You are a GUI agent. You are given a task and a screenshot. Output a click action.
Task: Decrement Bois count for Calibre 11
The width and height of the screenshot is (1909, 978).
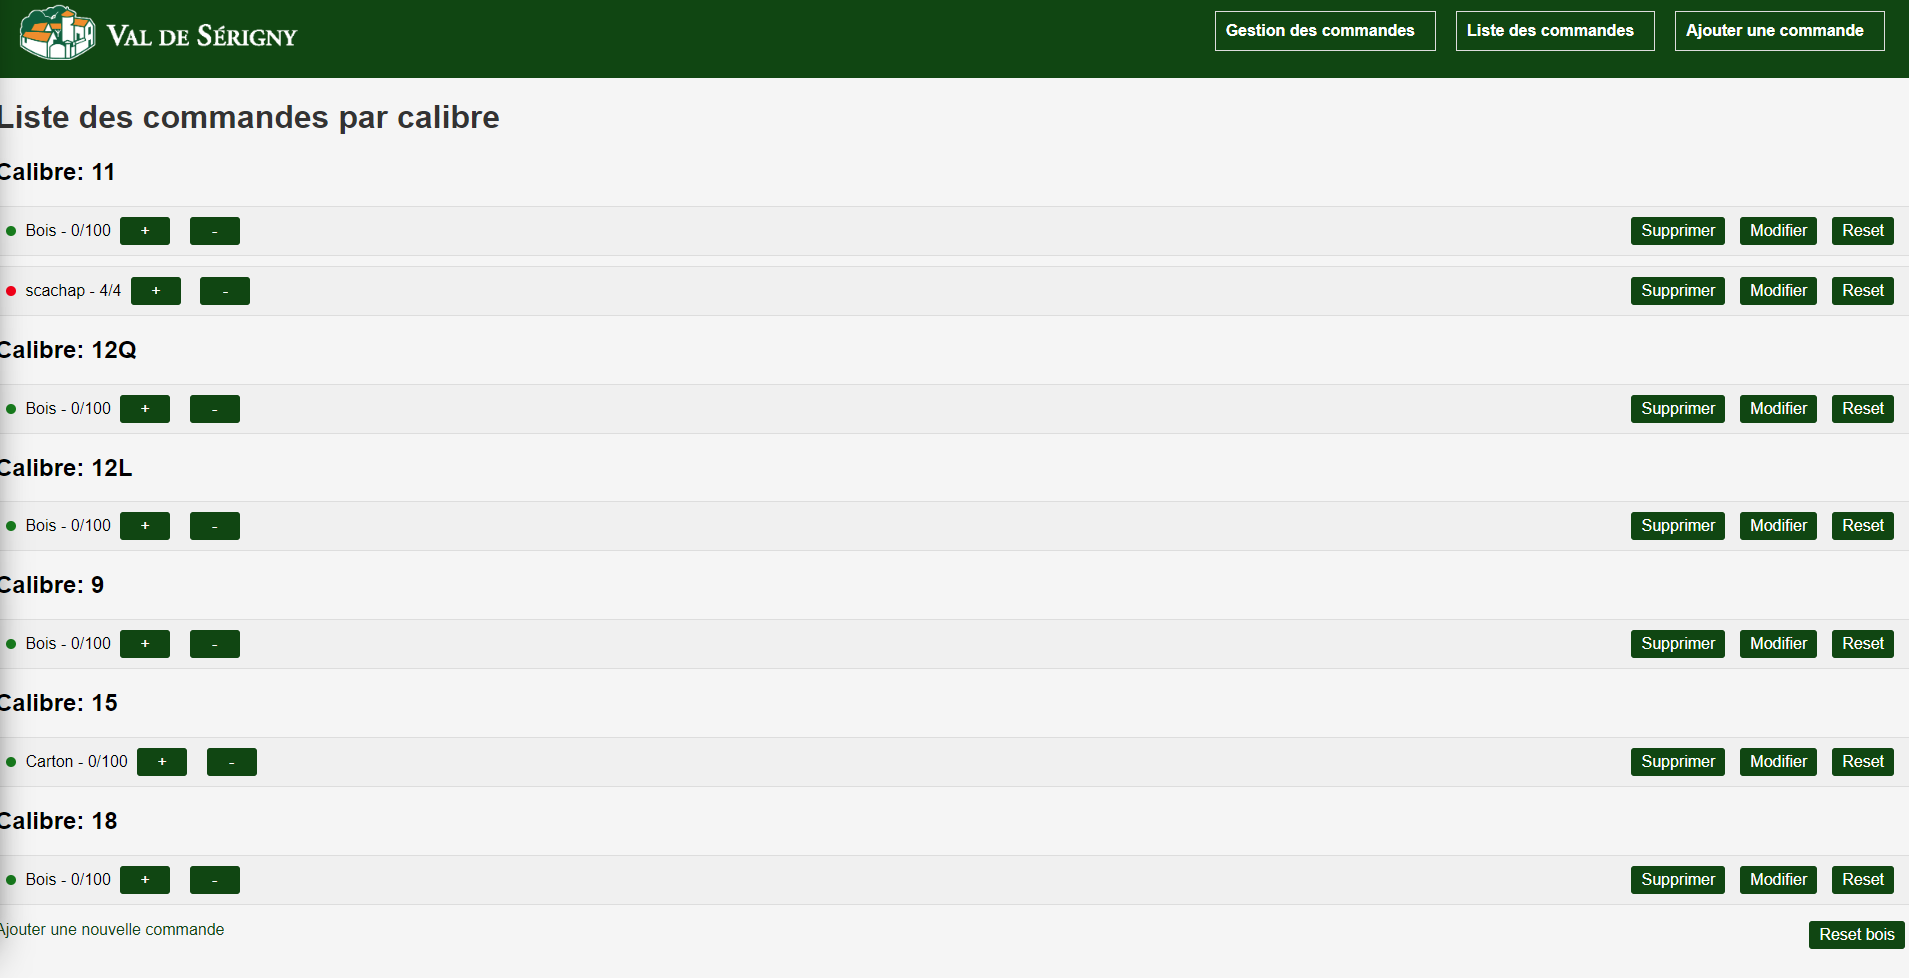pyautogui.click(x=215, y=231)
